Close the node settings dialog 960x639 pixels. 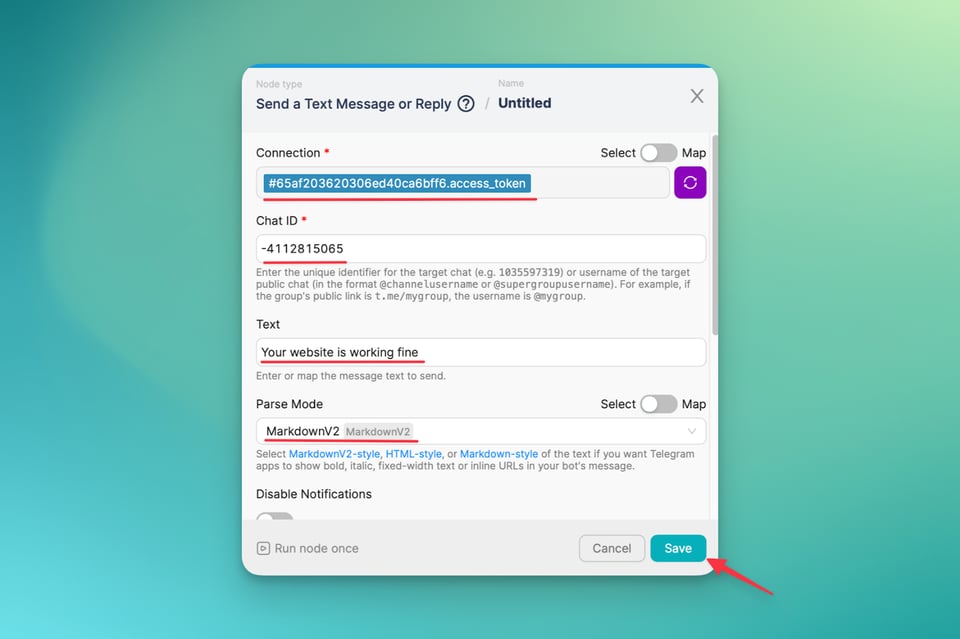pos(697,96)
